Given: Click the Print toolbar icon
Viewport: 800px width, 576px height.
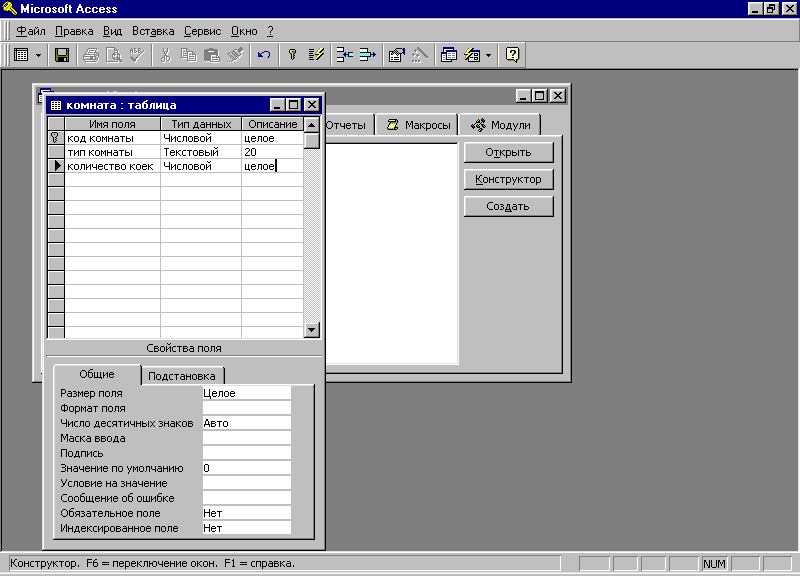Looking at the screenshot, I should [x=91, y=55].
